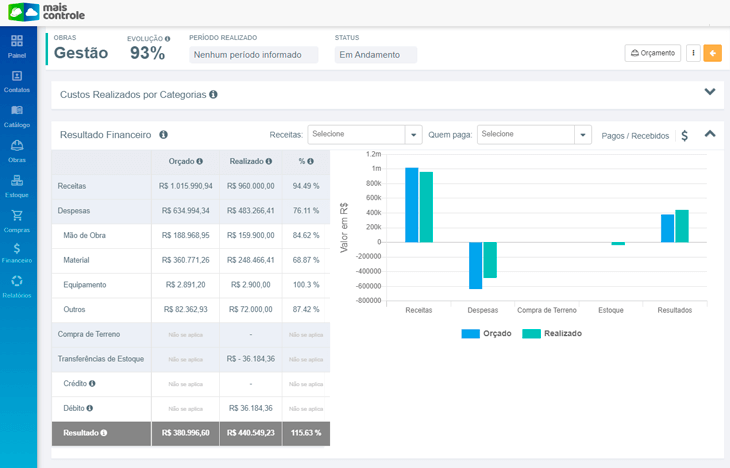
Task: Open the three-dot options menu
Action: (693, 53)
